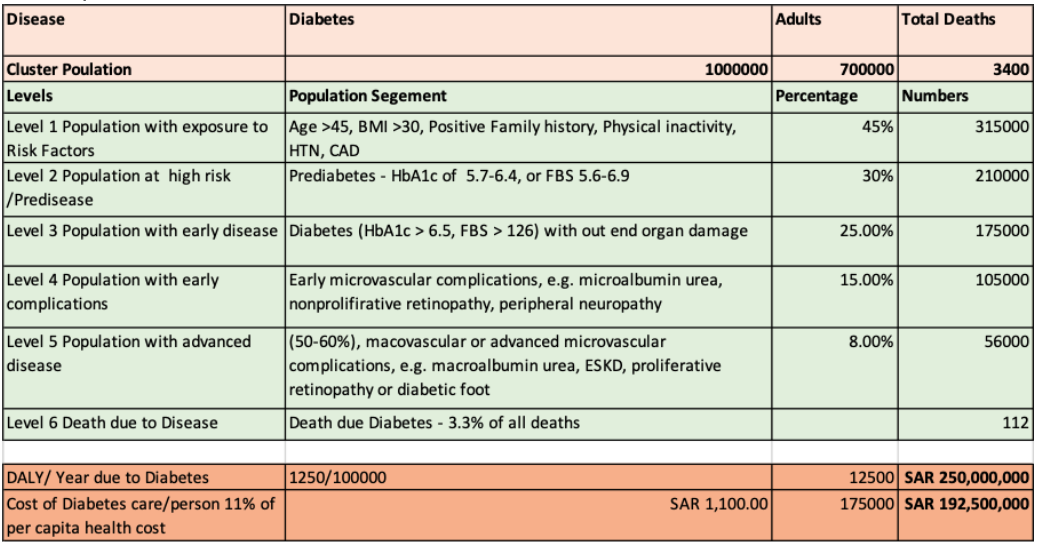Click the 210000 numbers cell
The width and height of the screenshot is (1040, 547).
(x=965, y=189)
